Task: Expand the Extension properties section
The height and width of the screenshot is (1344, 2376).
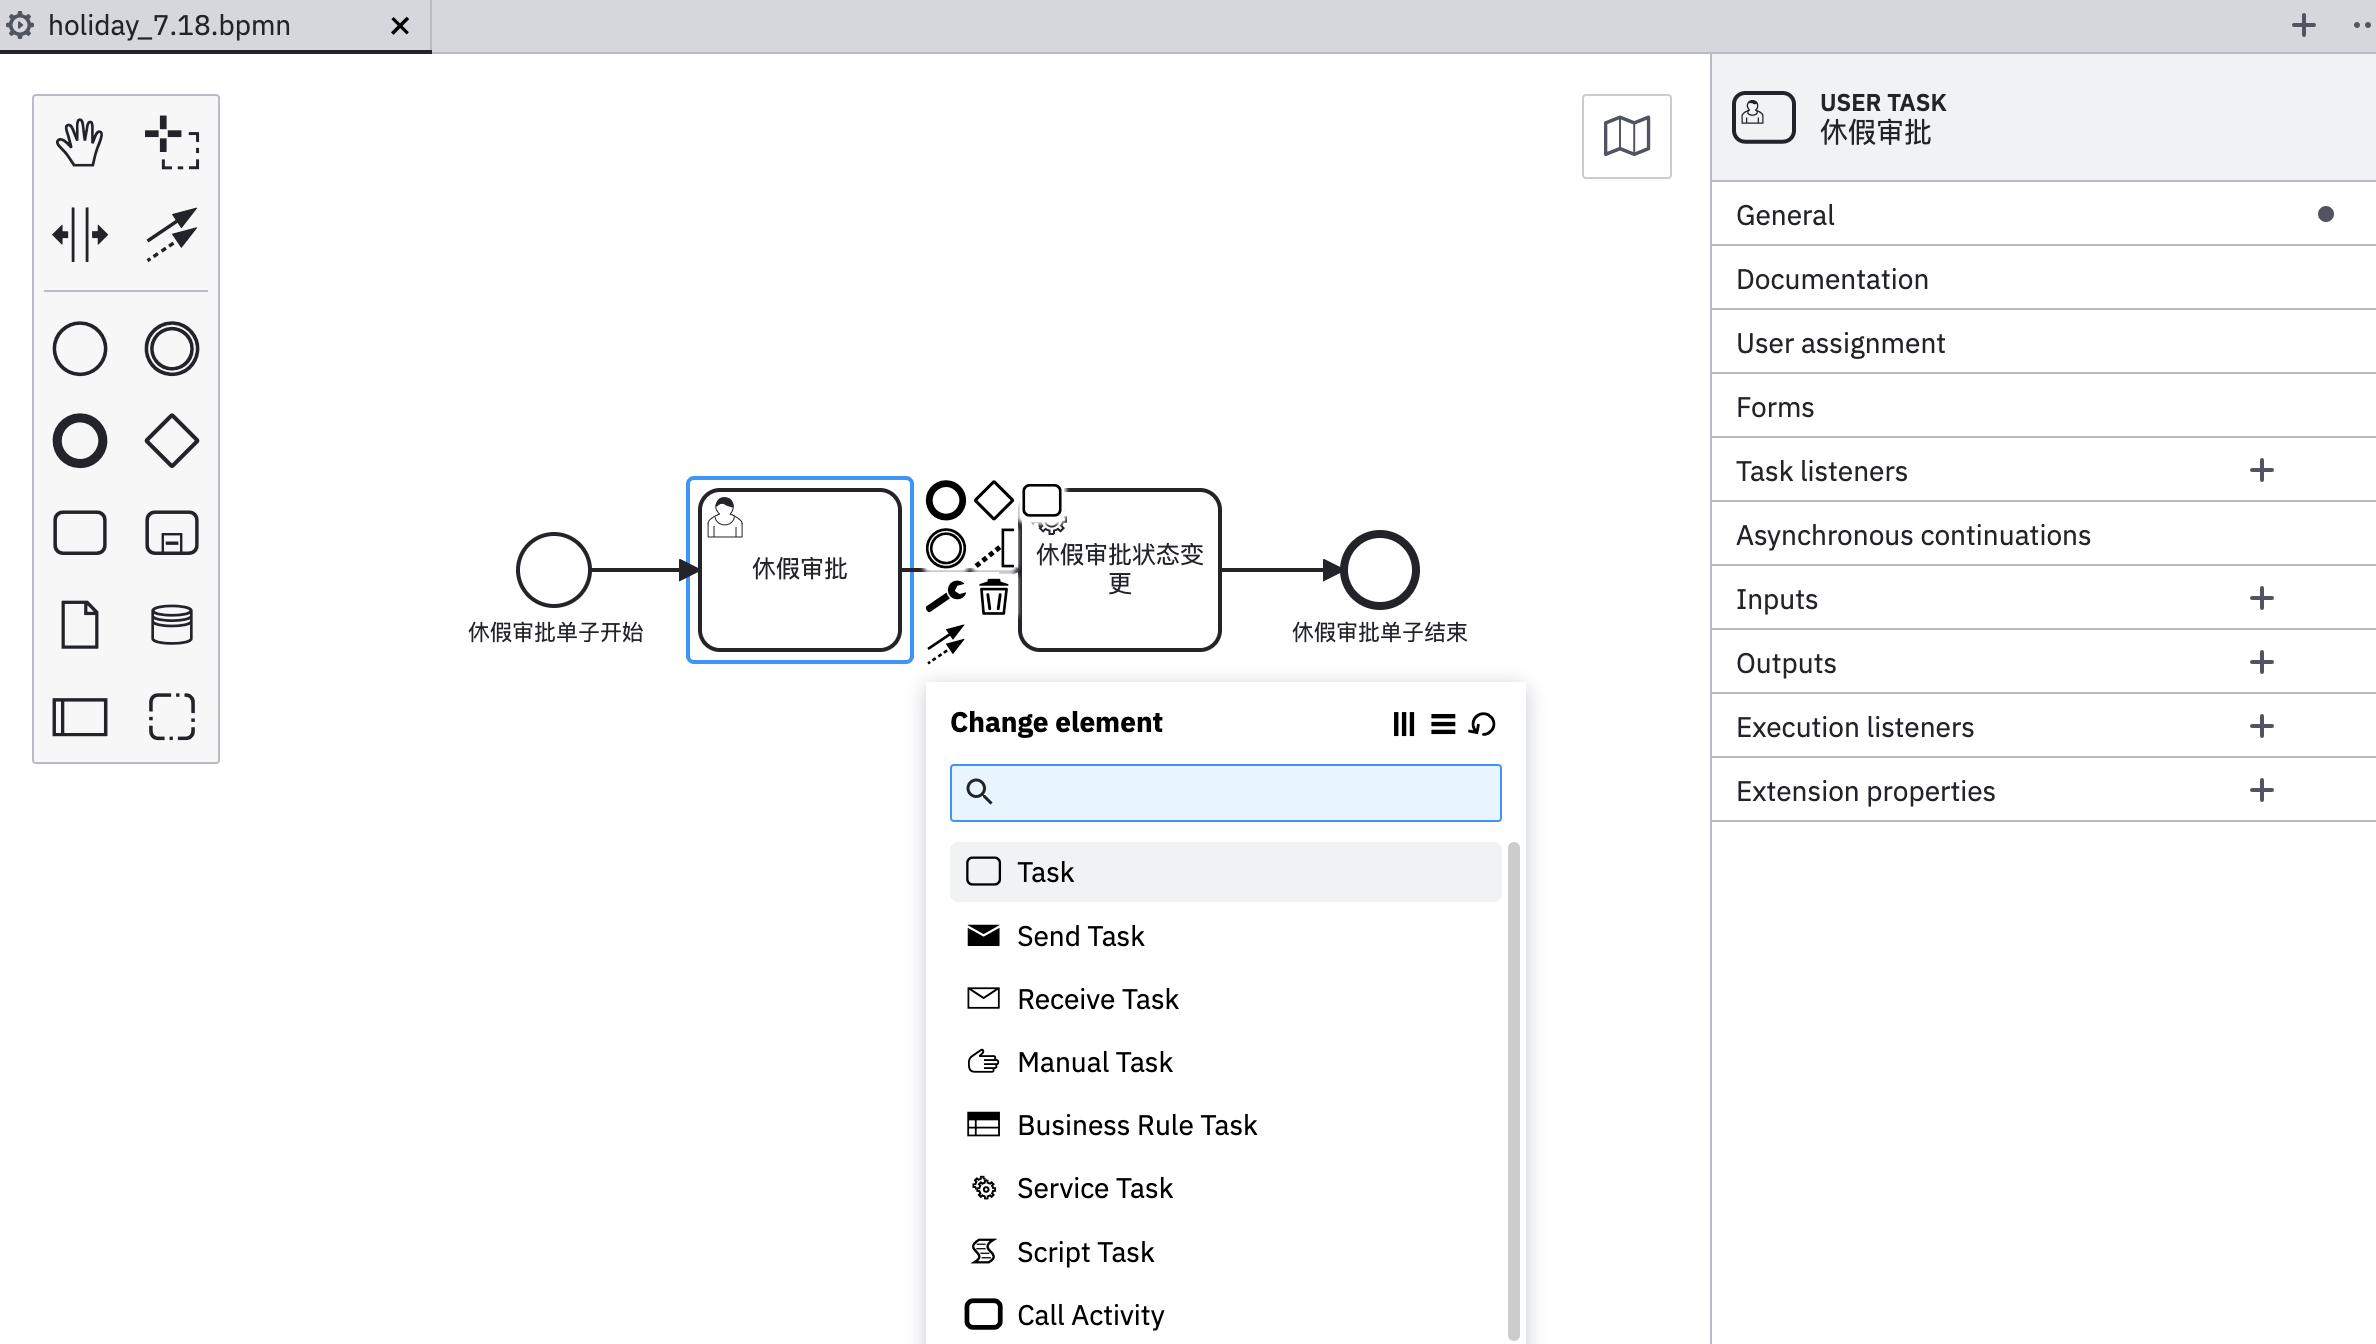Action: pos(2260,791)
